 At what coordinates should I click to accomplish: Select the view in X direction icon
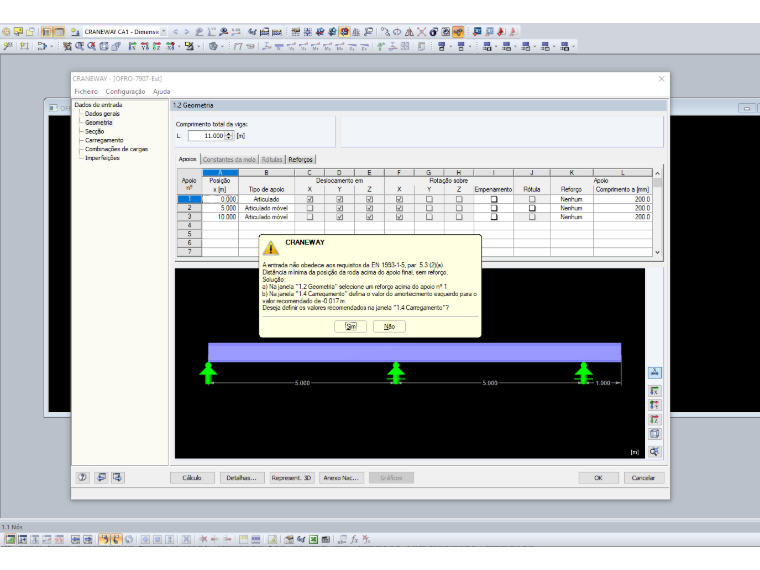click(654, 391)
